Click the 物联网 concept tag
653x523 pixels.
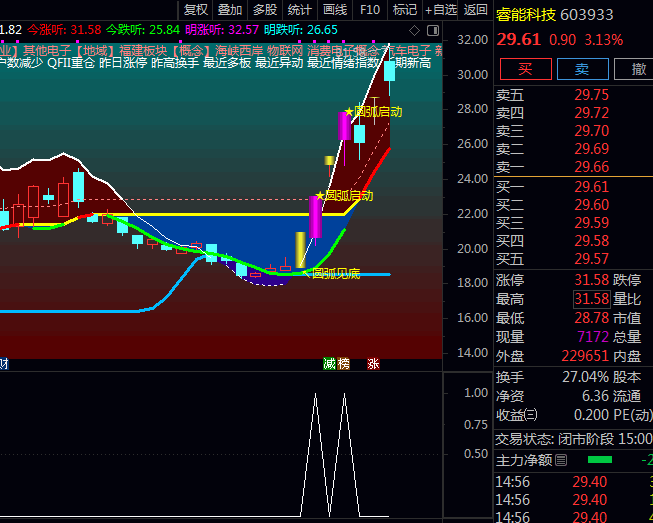coord(285,51)
